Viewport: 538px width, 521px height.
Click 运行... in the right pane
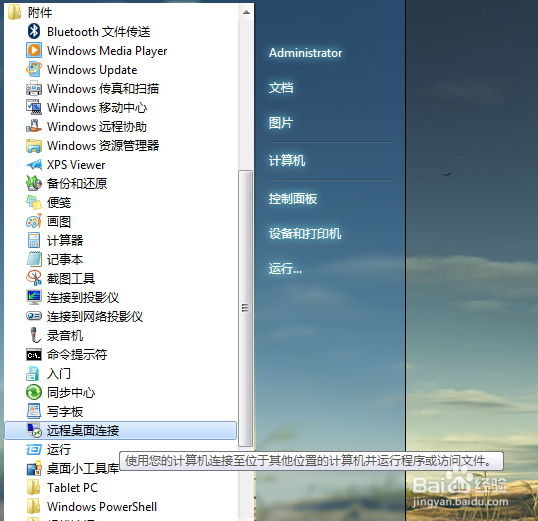pos(285,268)
